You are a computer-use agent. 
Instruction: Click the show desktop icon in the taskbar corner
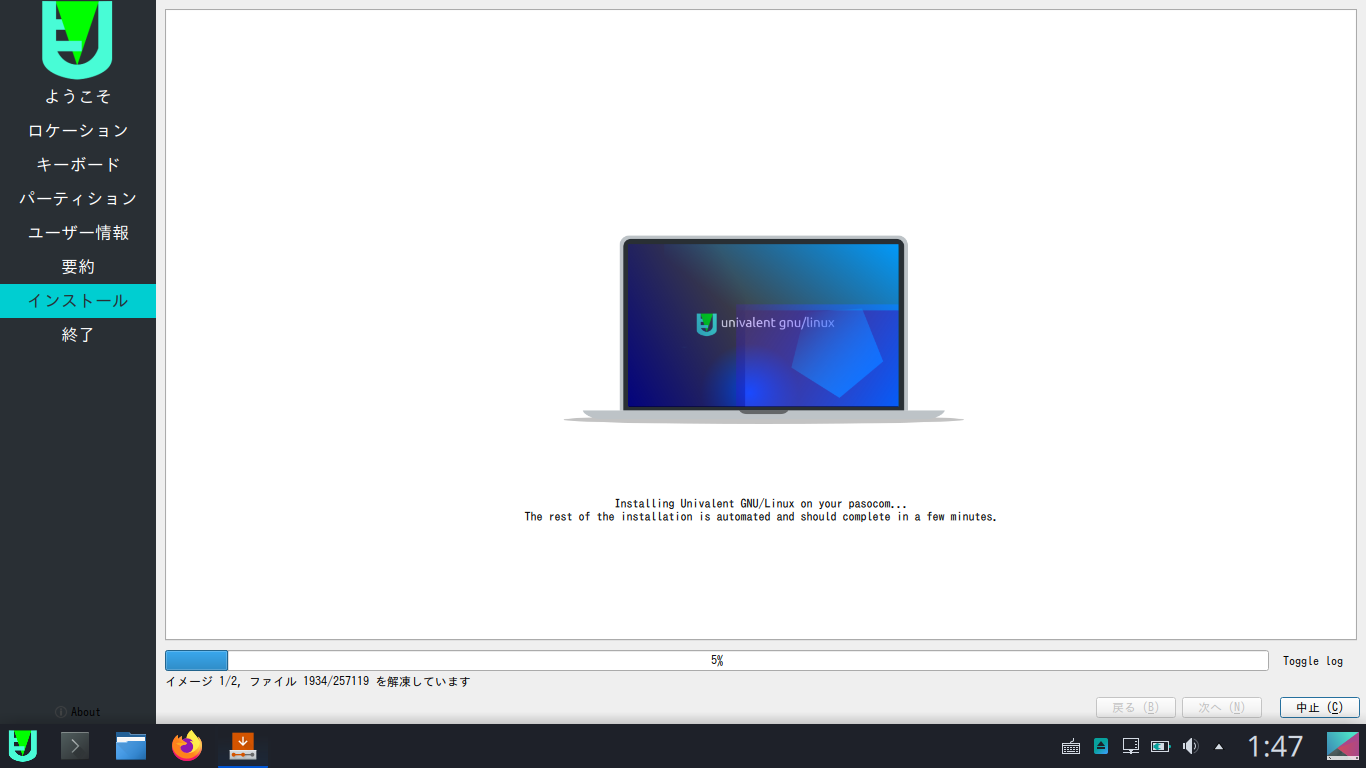click(x=1343, y=746)
